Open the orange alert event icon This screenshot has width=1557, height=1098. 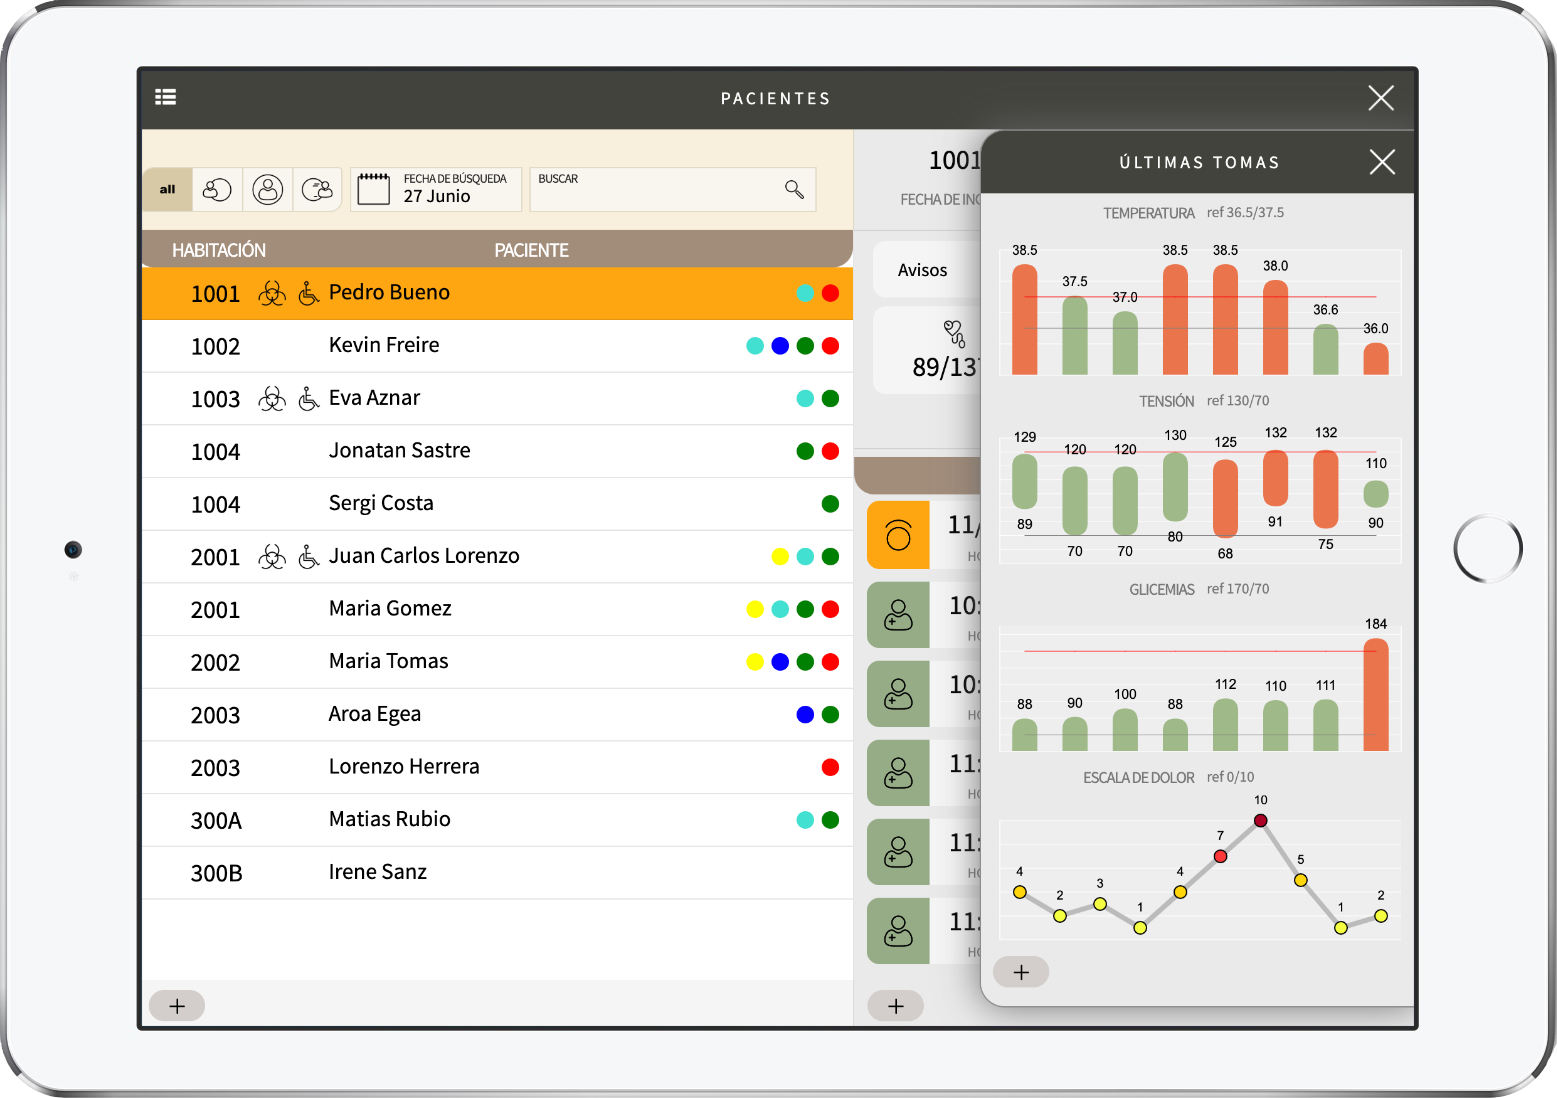pyautogui.click(x=898, y=535)
